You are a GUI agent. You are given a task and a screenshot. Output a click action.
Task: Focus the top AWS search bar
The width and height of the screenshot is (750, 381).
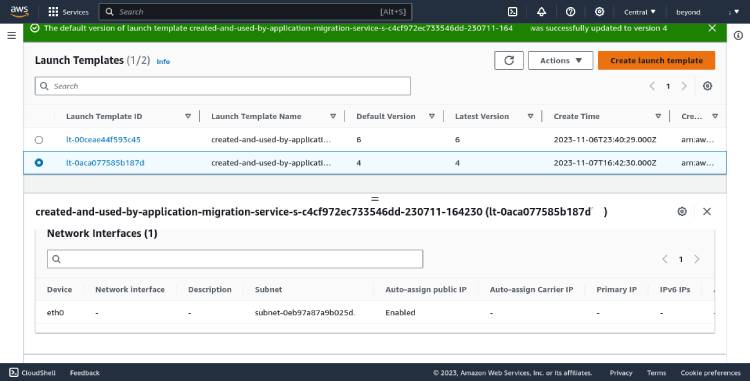coord(255,12)
